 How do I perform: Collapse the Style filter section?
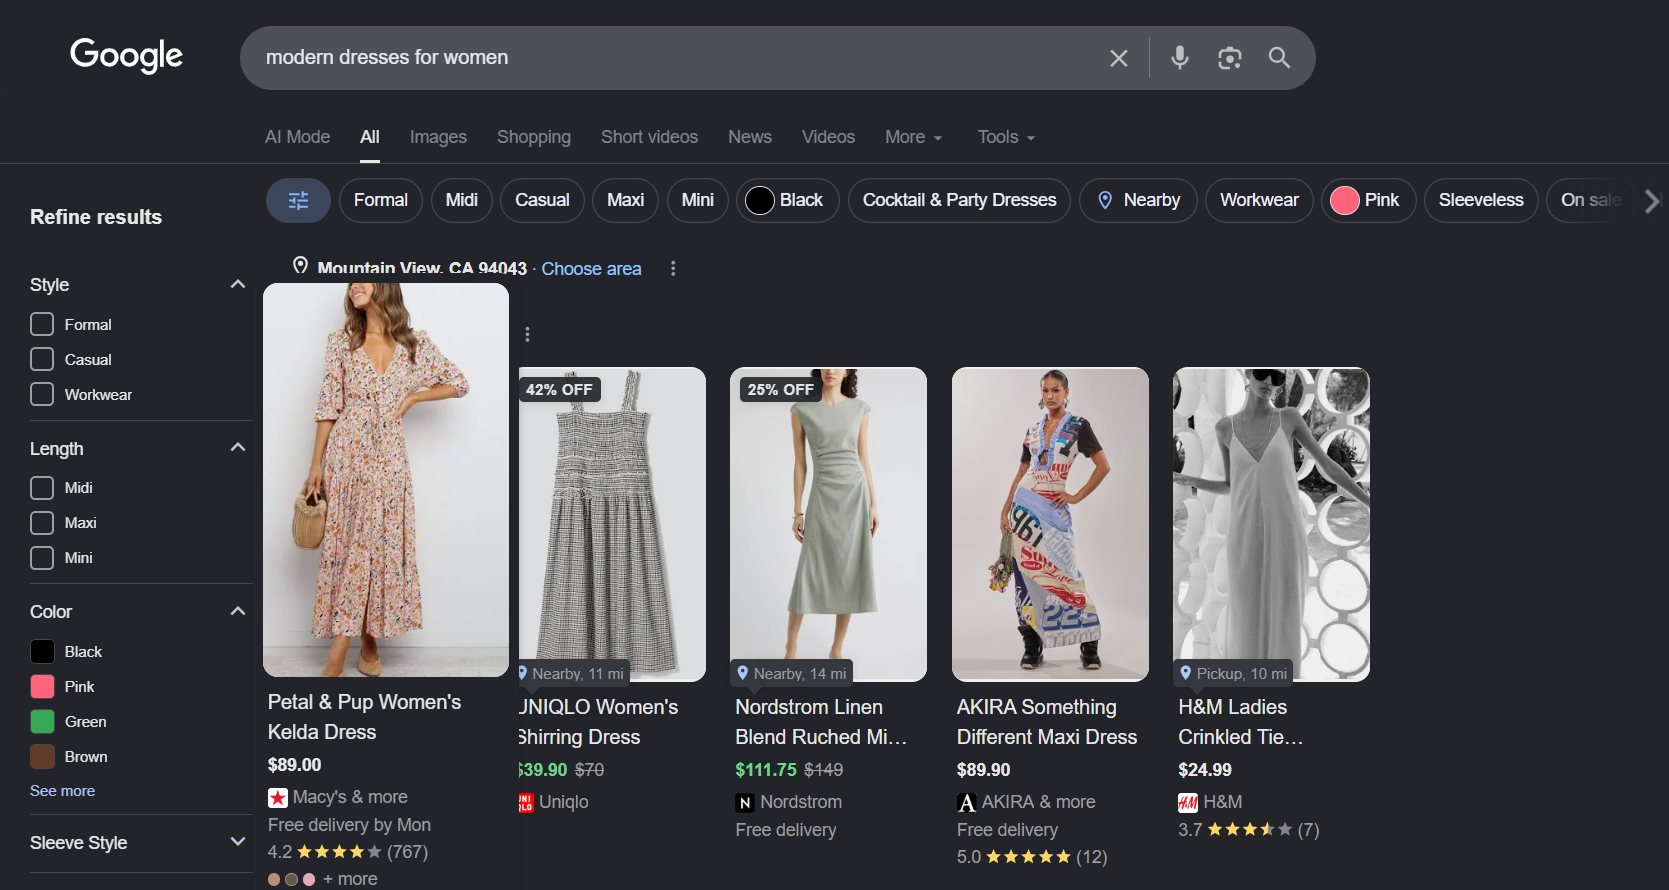(238, 284)
